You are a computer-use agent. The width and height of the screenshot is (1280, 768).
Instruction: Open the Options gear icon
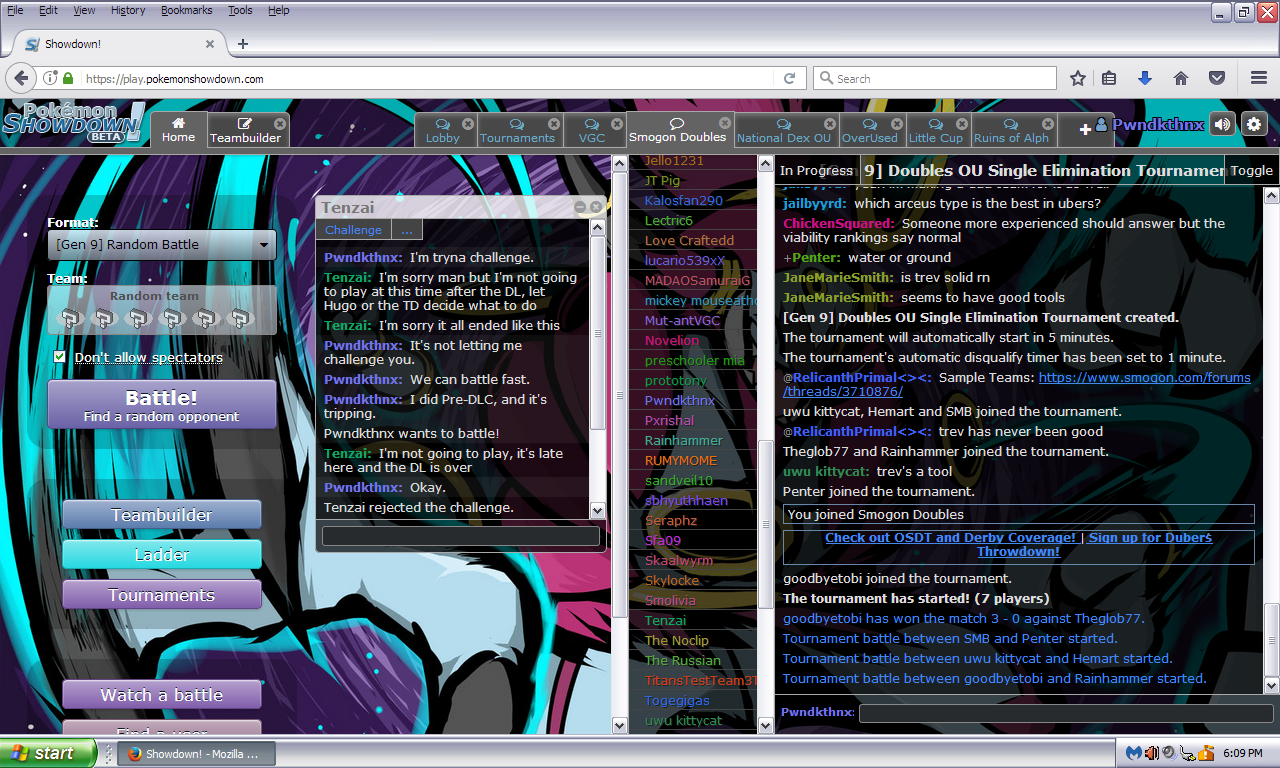pos(1254,124)
